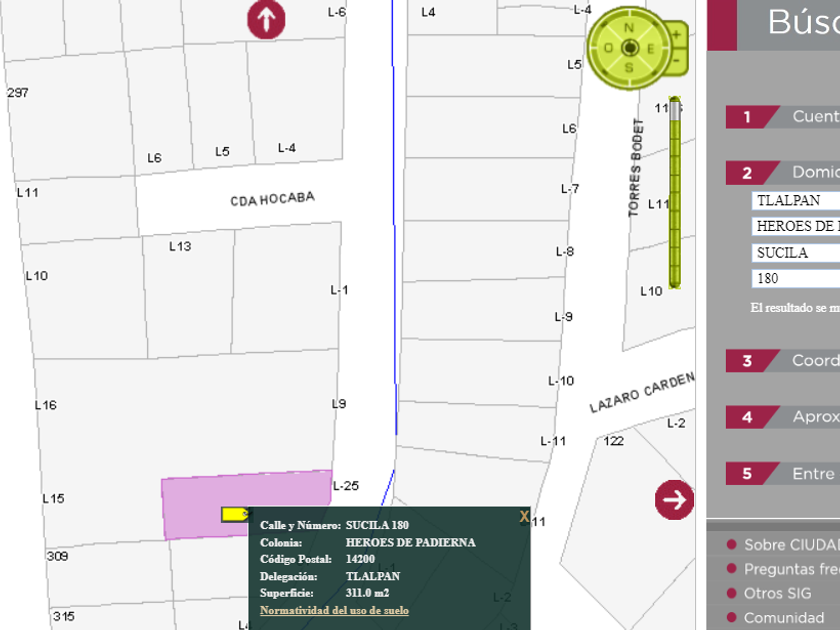The height and width of the screenshot is (630, 840).
Task: Click S on the compass control
Action: [x=629, y=67]
